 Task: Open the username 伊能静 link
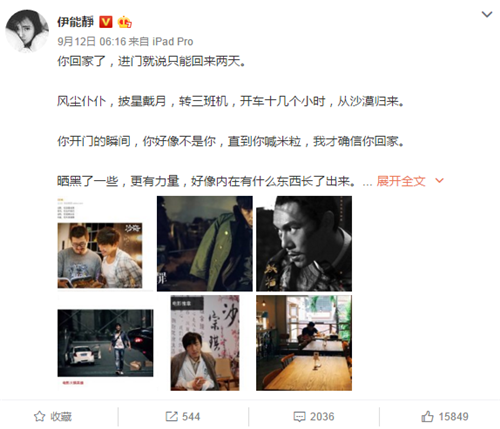tap(76, 22)
